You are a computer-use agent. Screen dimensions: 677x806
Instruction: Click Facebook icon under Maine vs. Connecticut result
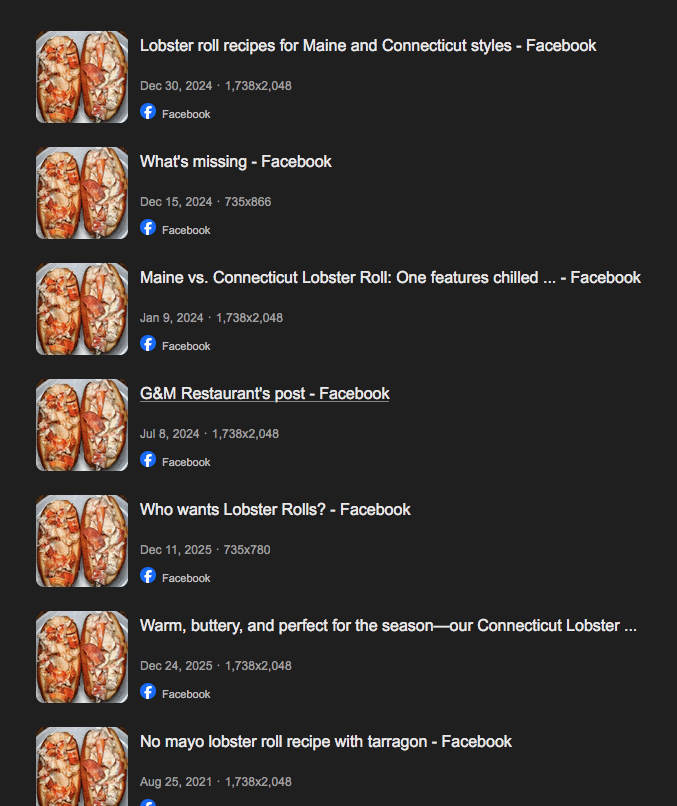point(148,343)
